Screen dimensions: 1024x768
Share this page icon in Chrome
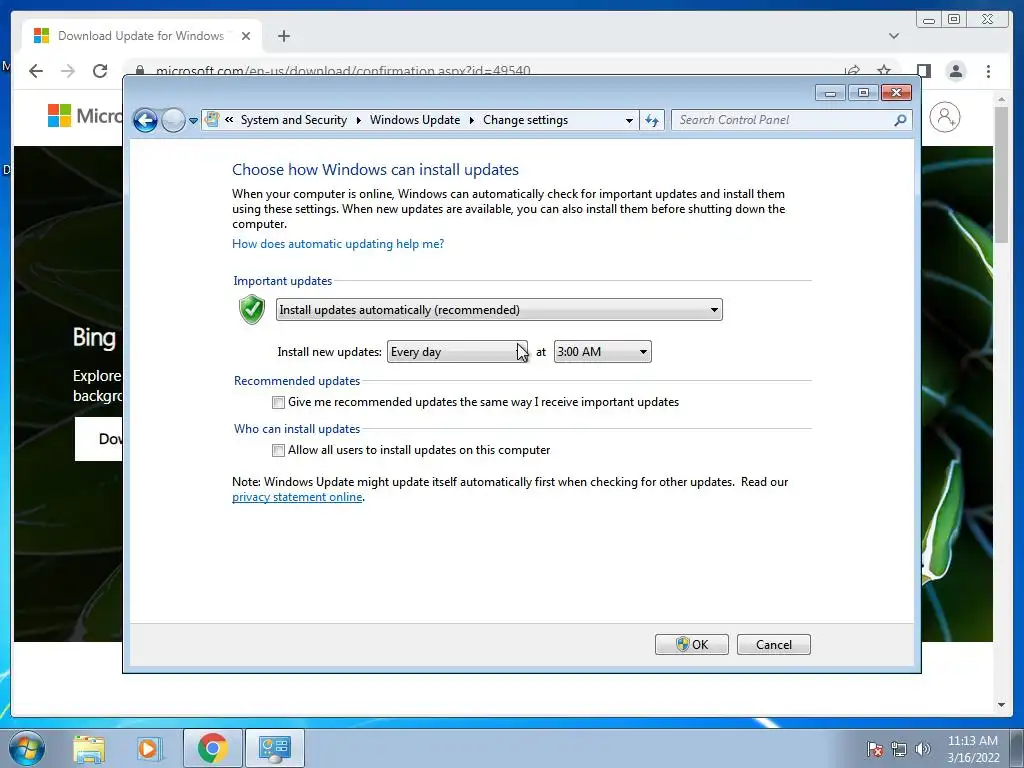(852, 71)
